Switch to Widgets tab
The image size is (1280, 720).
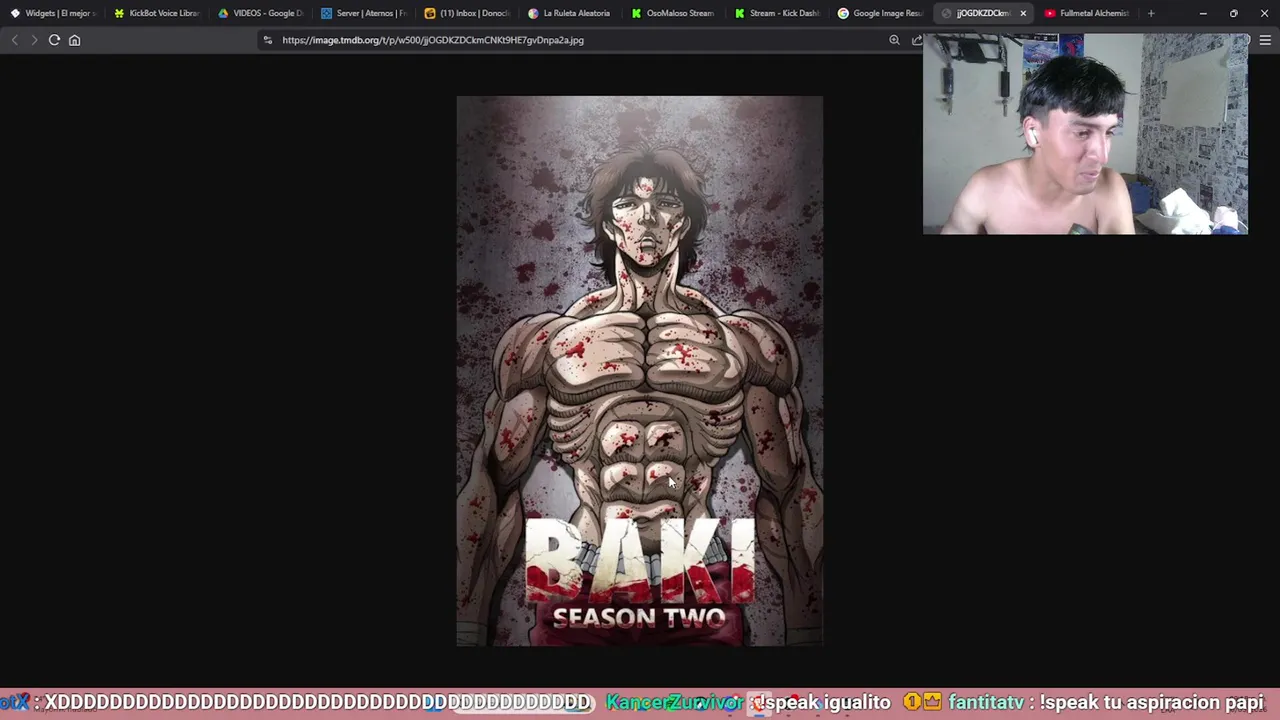[53, 13]
